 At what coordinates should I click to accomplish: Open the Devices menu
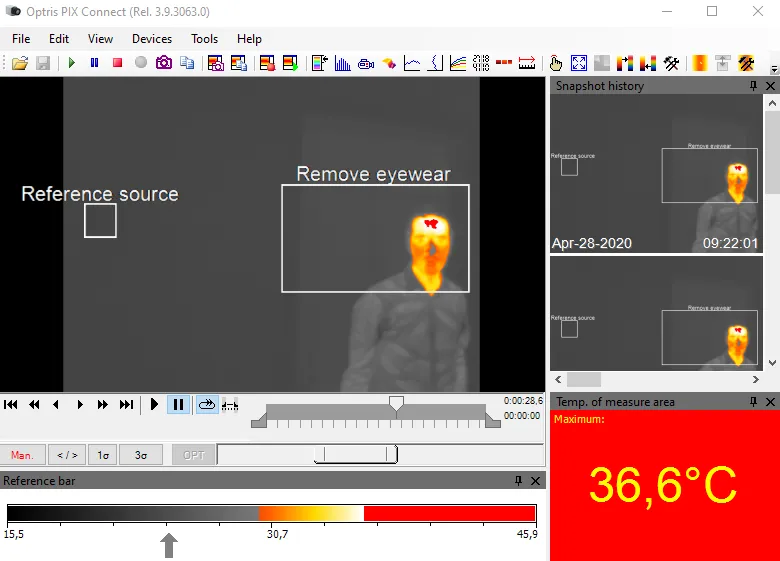(152, 39)
